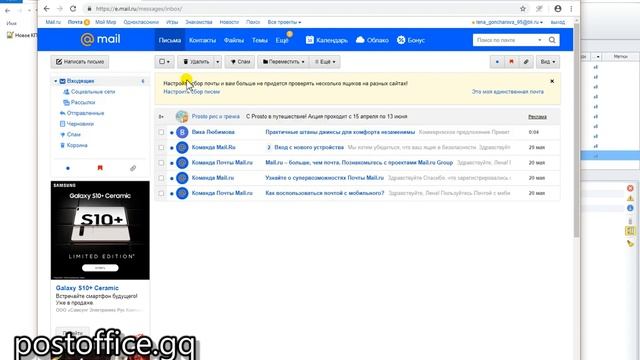Check the Вход с нового устройства message checkbox

pyautogui.click(x=161, y=147)
